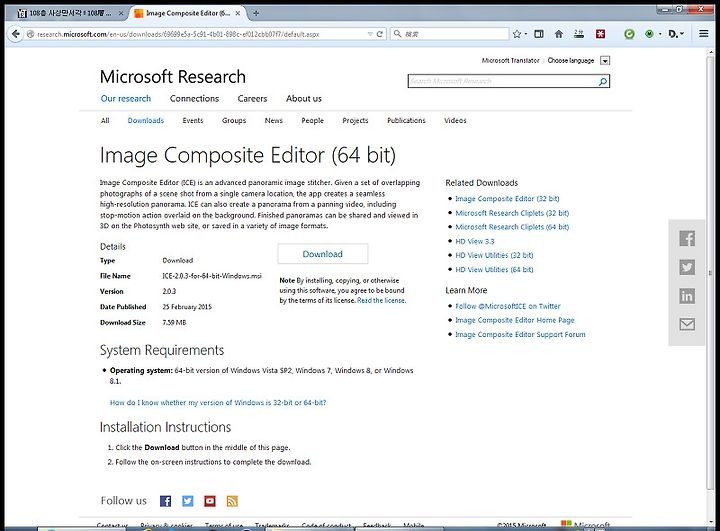Expand the address bar history dropdown arrow
This screenshot has height=531, width=720.
click(x=370, y=34)
